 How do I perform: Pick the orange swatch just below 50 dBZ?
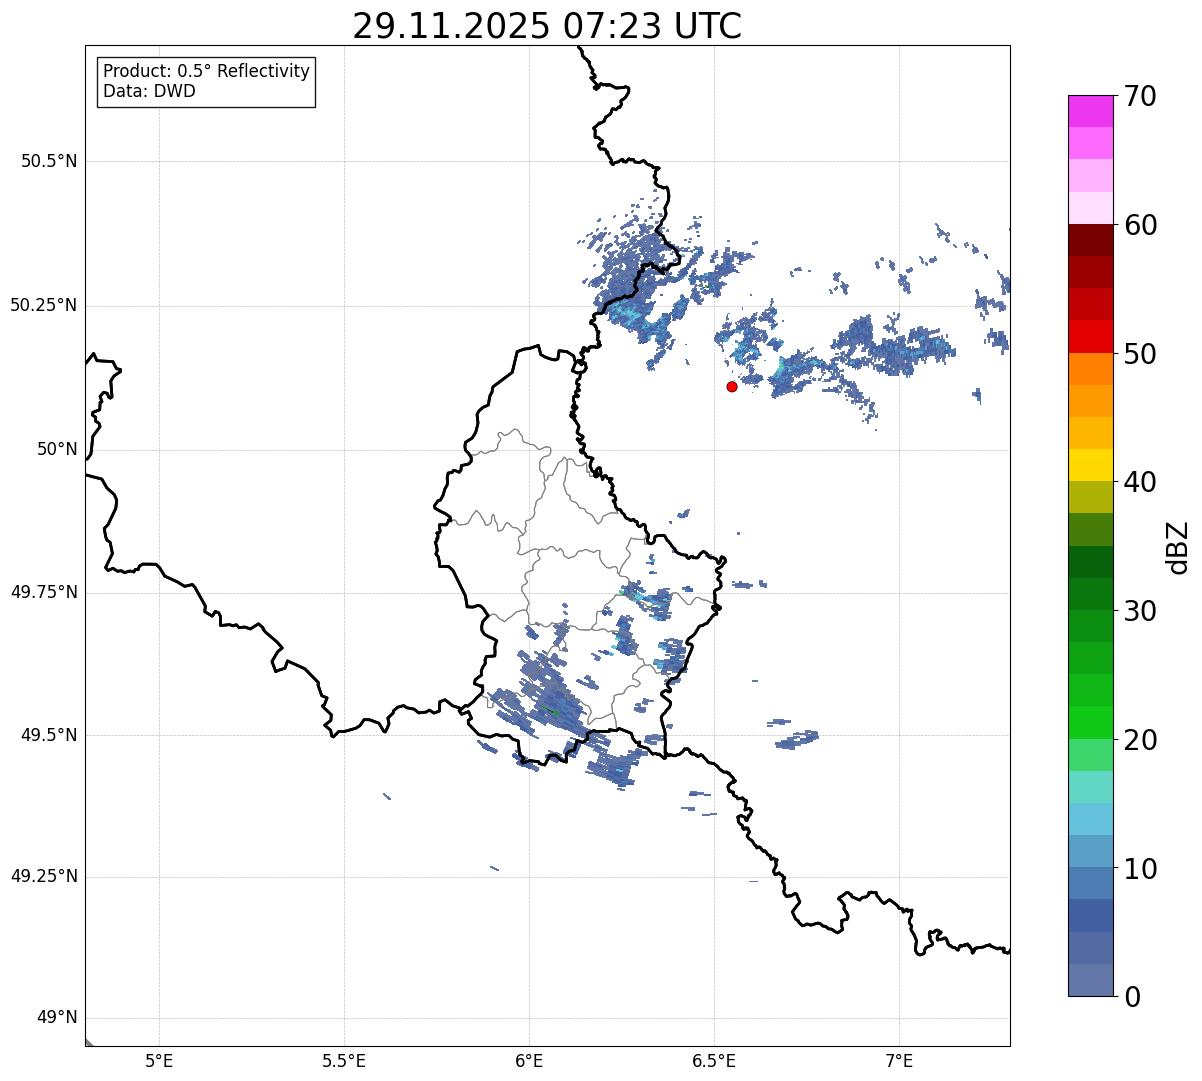coord(1090,369)
